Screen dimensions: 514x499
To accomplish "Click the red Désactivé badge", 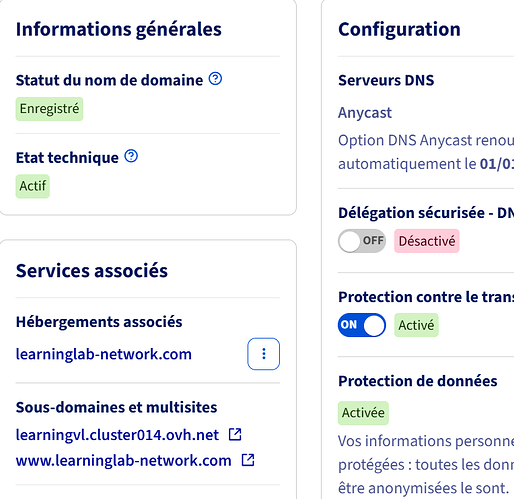I will click(x=427, y=241).
